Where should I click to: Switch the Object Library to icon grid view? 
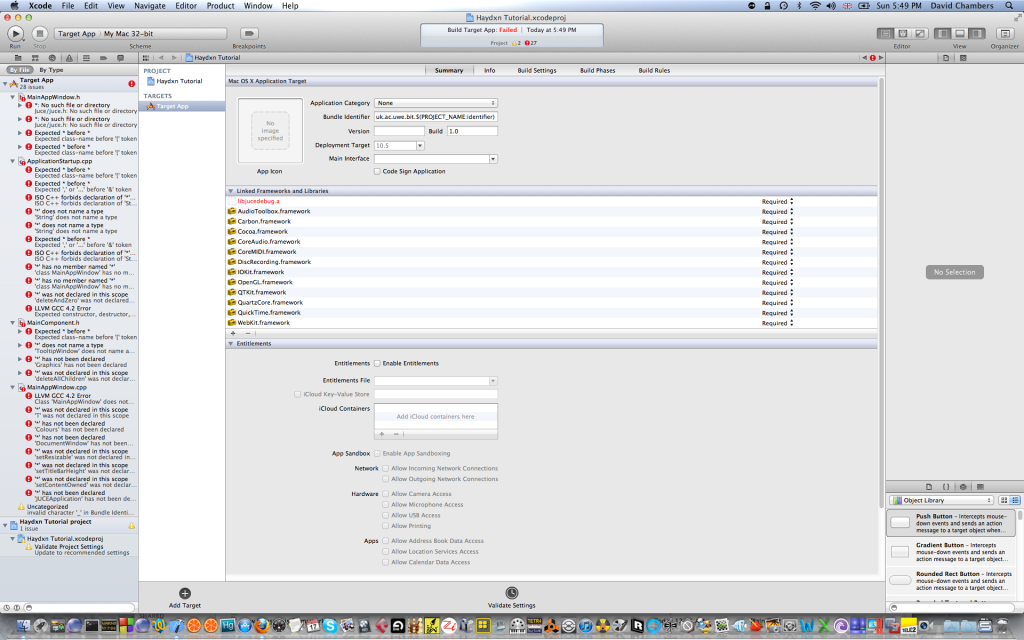1004,500
